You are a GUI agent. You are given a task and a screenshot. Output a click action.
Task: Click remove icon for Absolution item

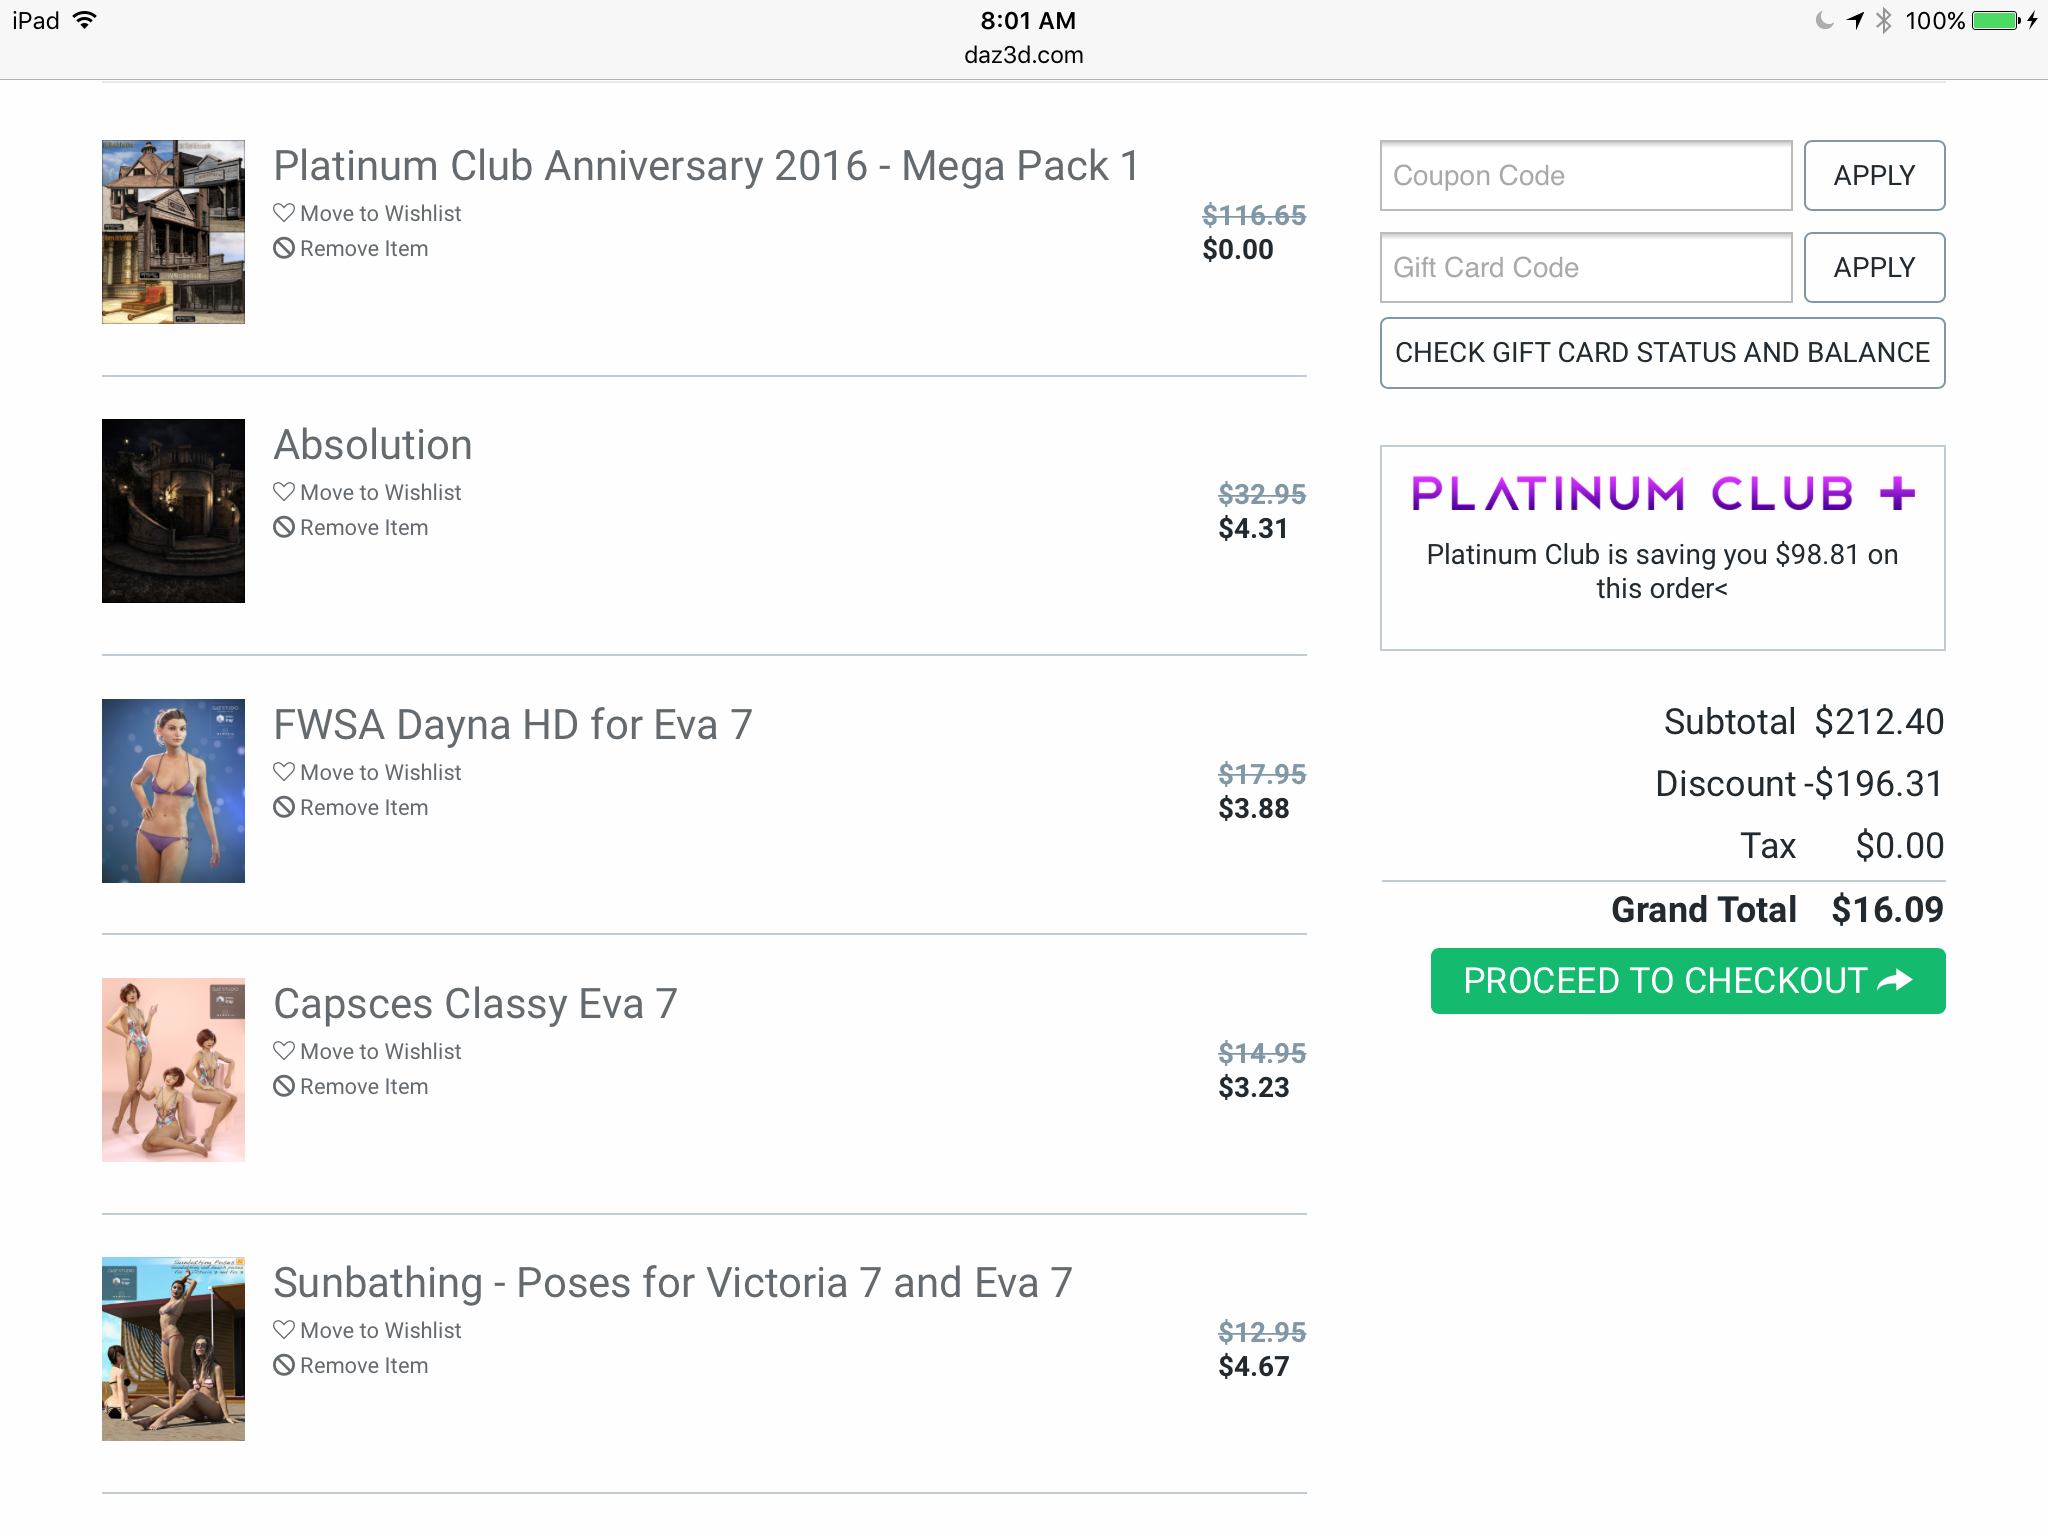click(x=284, y=527)
